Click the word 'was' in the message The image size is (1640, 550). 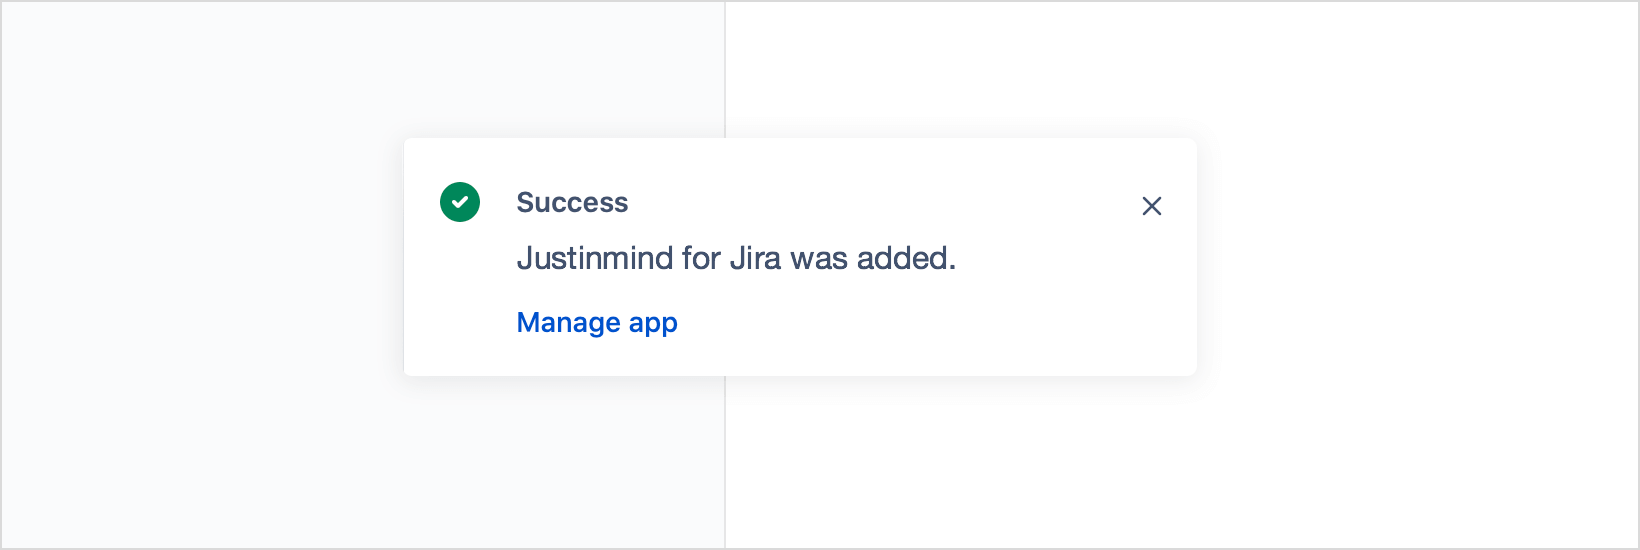click(819, 259)
